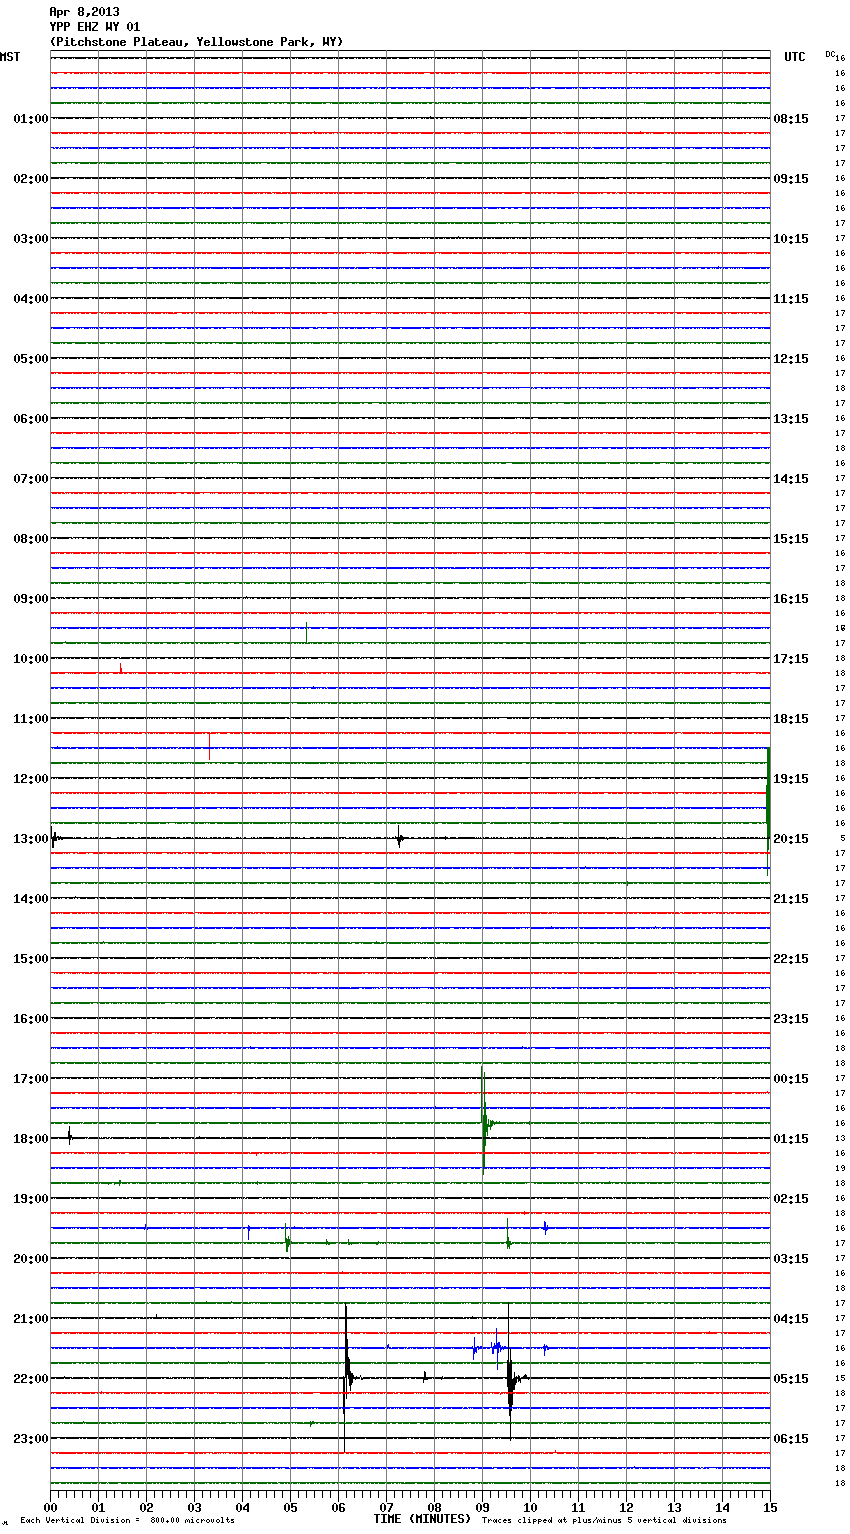
Task: Click the 03:00 MST time label
Action: 30,239
